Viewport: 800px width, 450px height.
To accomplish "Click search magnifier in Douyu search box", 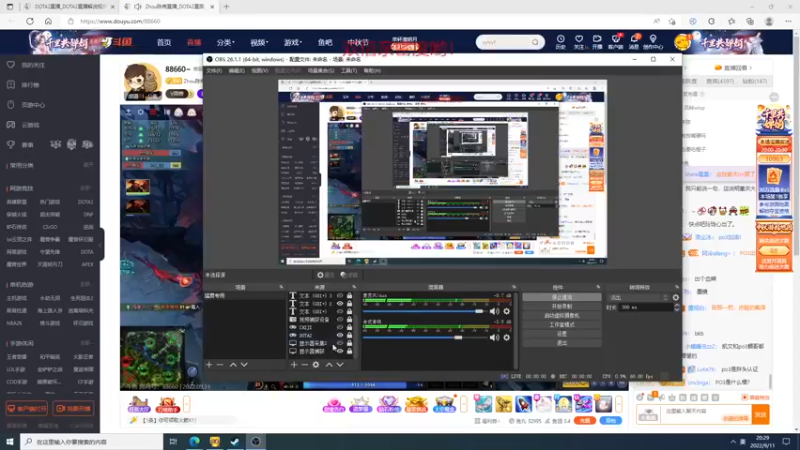I will [x=535, y=42].
